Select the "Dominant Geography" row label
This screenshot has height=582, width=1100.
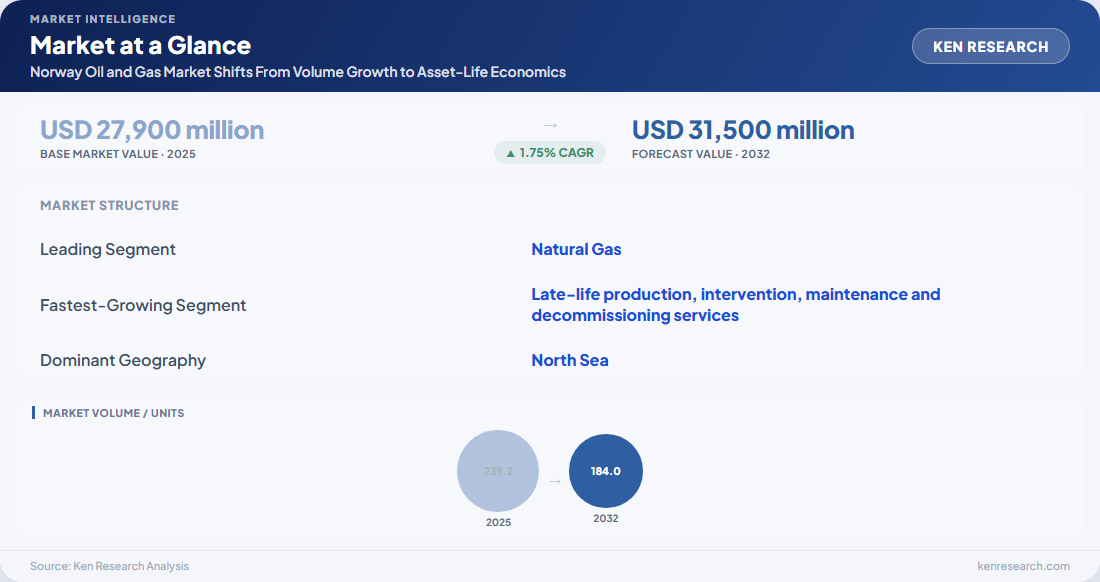(123, 360)
